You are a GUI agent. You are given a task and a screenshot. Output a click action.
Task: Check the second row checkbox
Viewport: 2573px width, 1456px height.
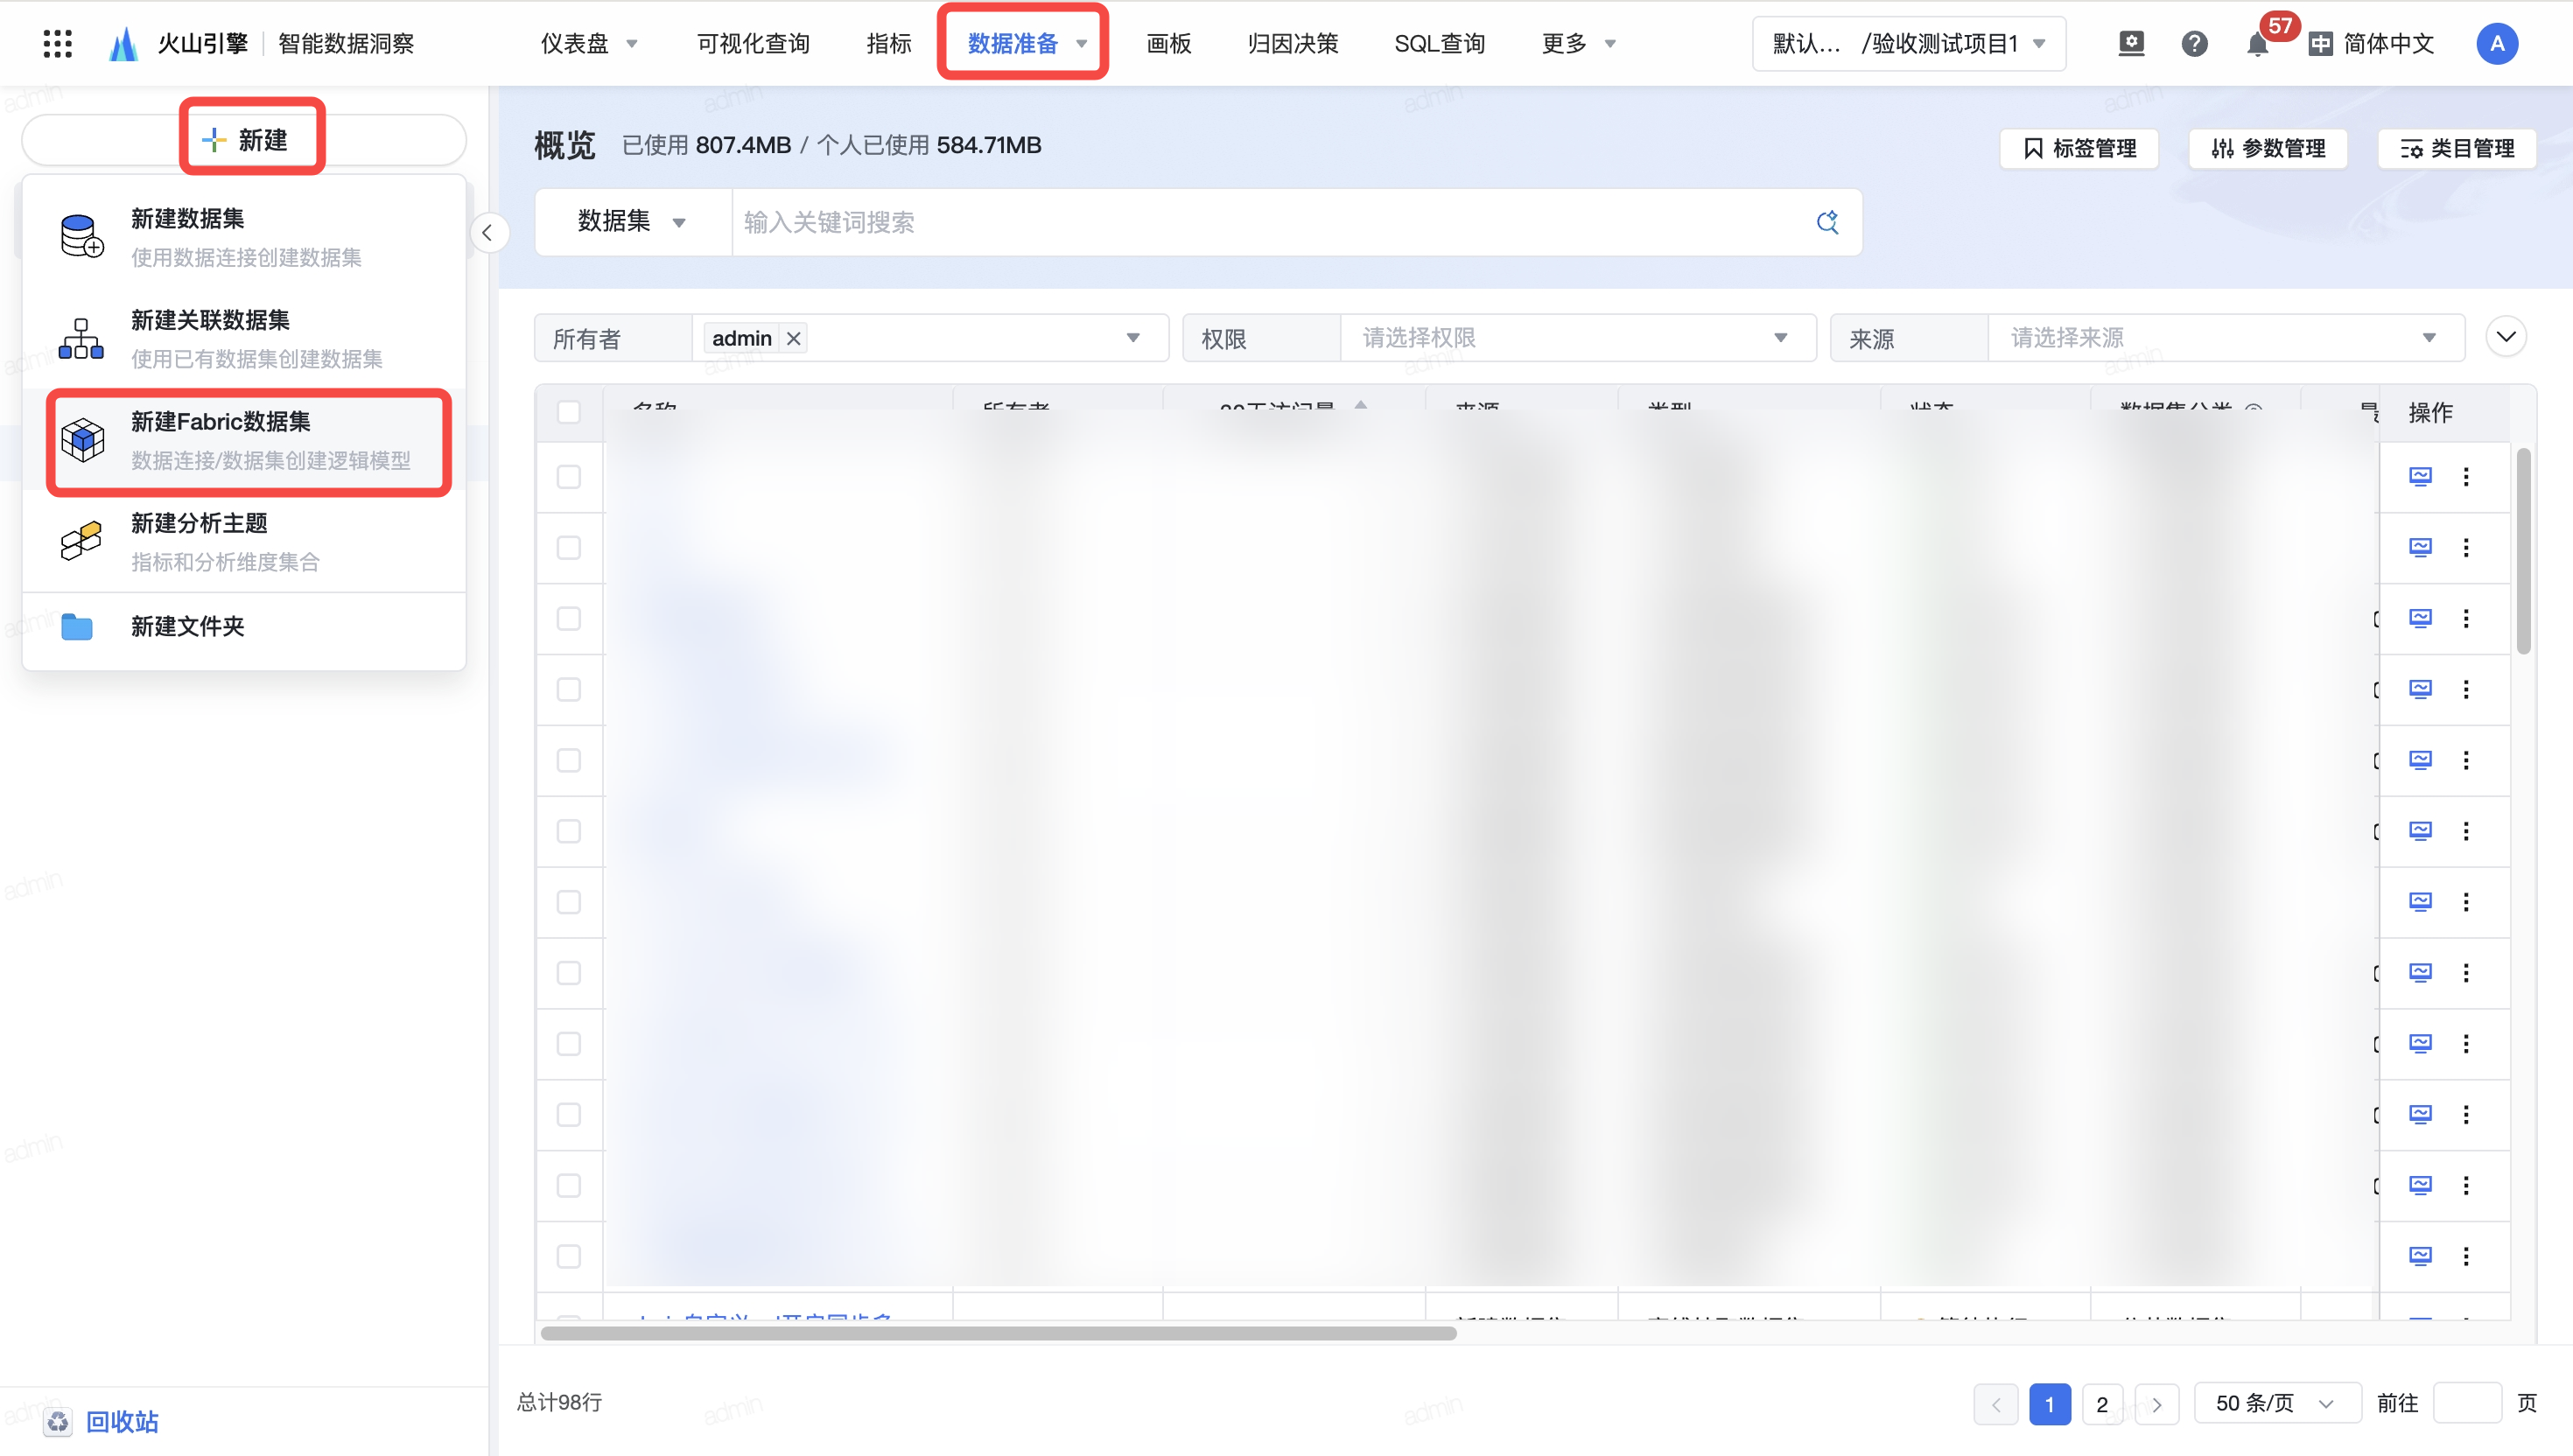(569, 547)
